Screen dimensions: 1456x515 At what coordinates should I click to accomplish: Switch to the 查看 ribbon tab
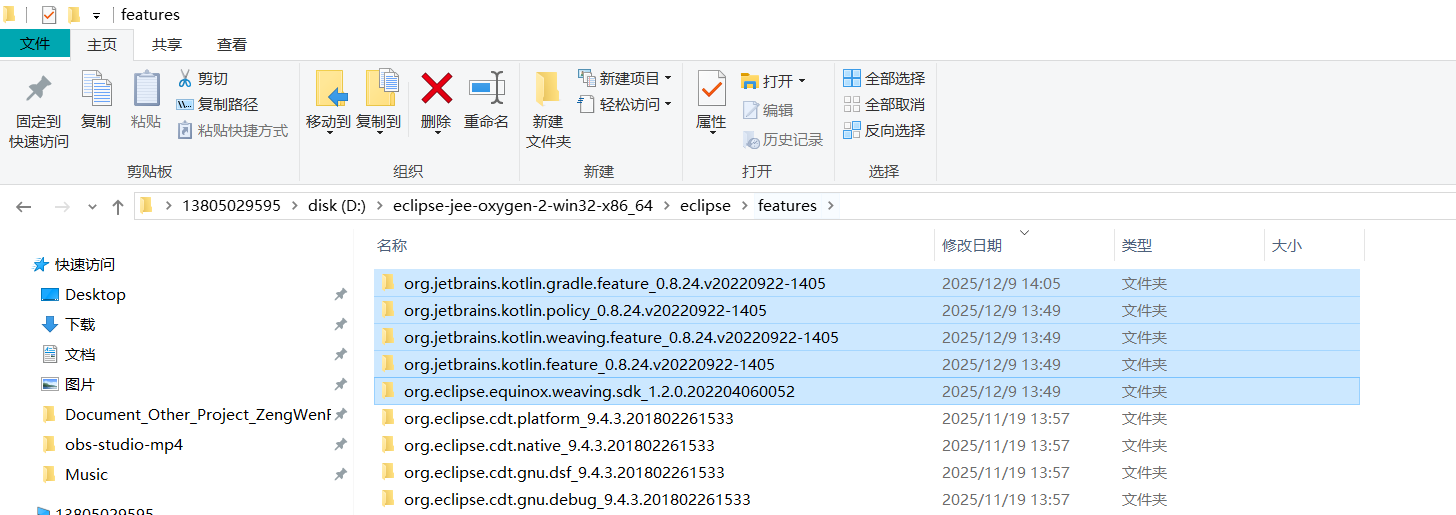click(x=232, y=45)
